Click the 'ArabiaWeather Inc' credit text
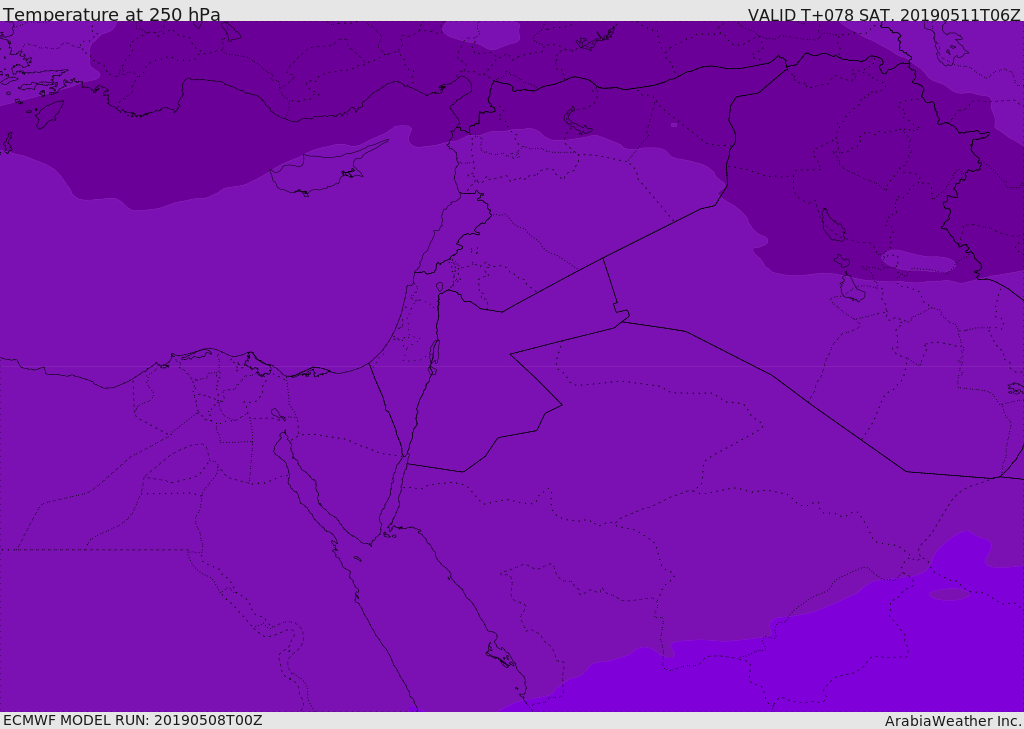The width and height of the screenshot is (1024, 729). tap(953, 721)
